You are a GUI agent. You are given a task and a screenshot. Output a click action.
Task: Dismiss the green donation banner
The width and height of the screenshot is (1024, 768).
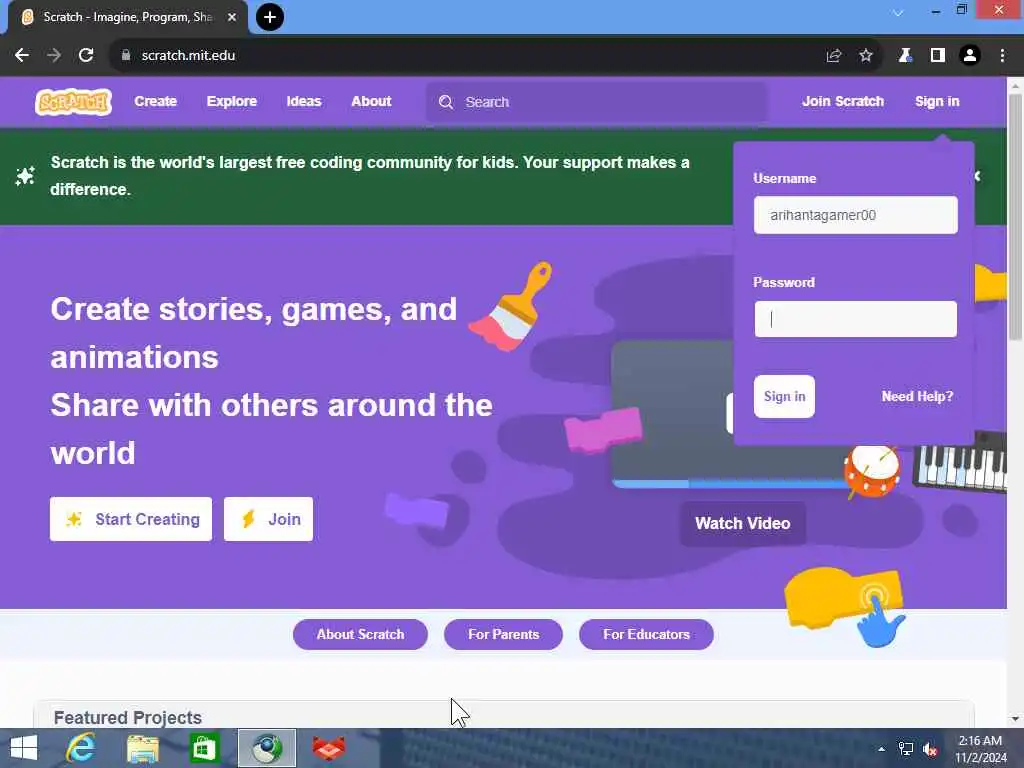978,176
